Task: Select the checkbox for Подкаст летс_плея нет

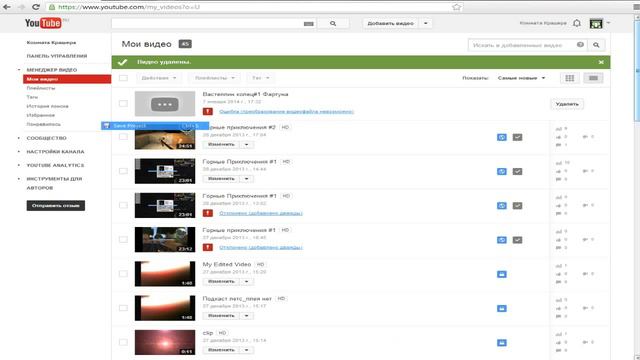Action: point(123,308)
